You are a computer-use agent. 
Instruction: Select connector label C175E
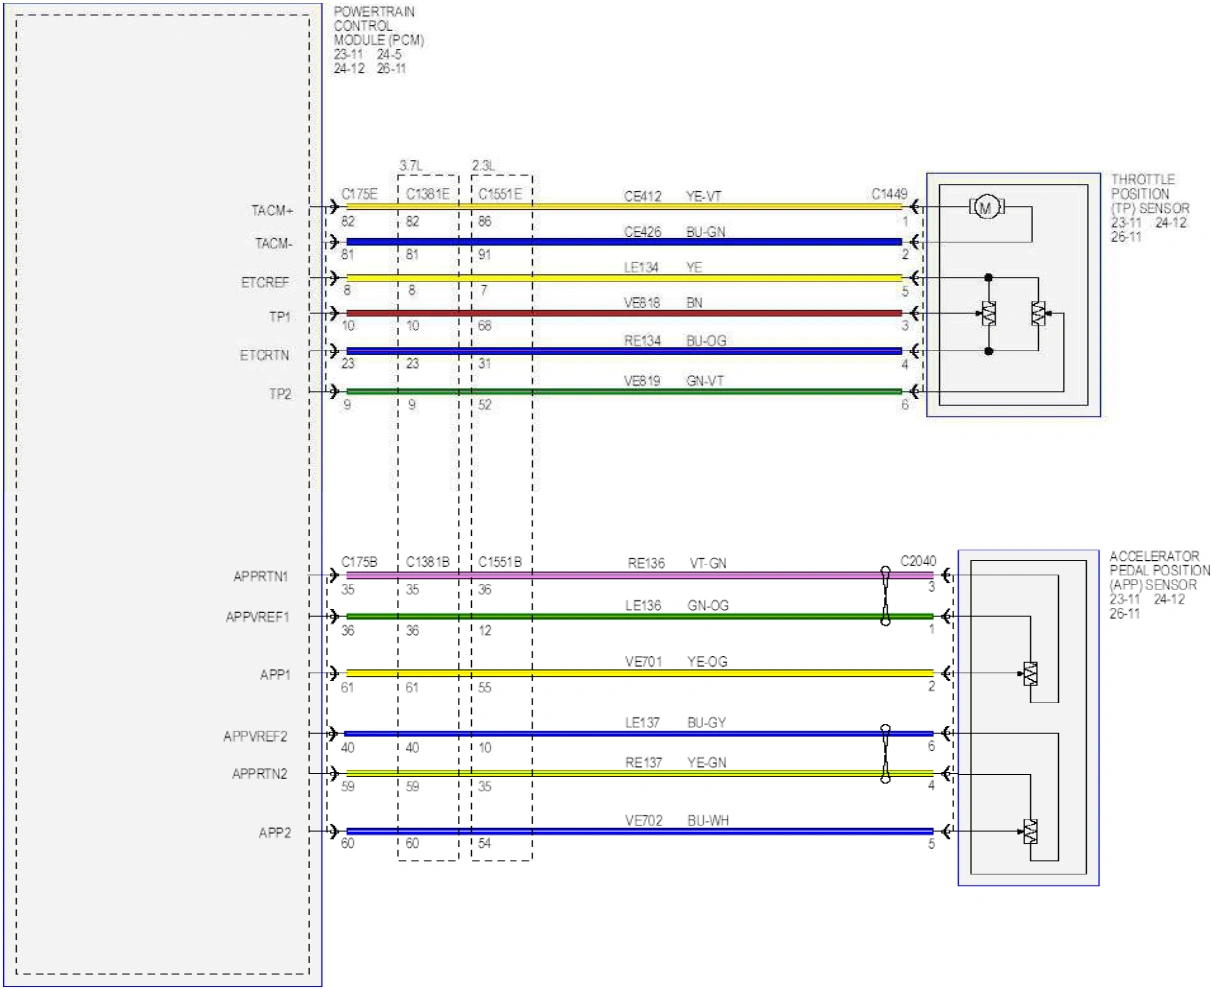pyautogui.click(x=359, y=194)
